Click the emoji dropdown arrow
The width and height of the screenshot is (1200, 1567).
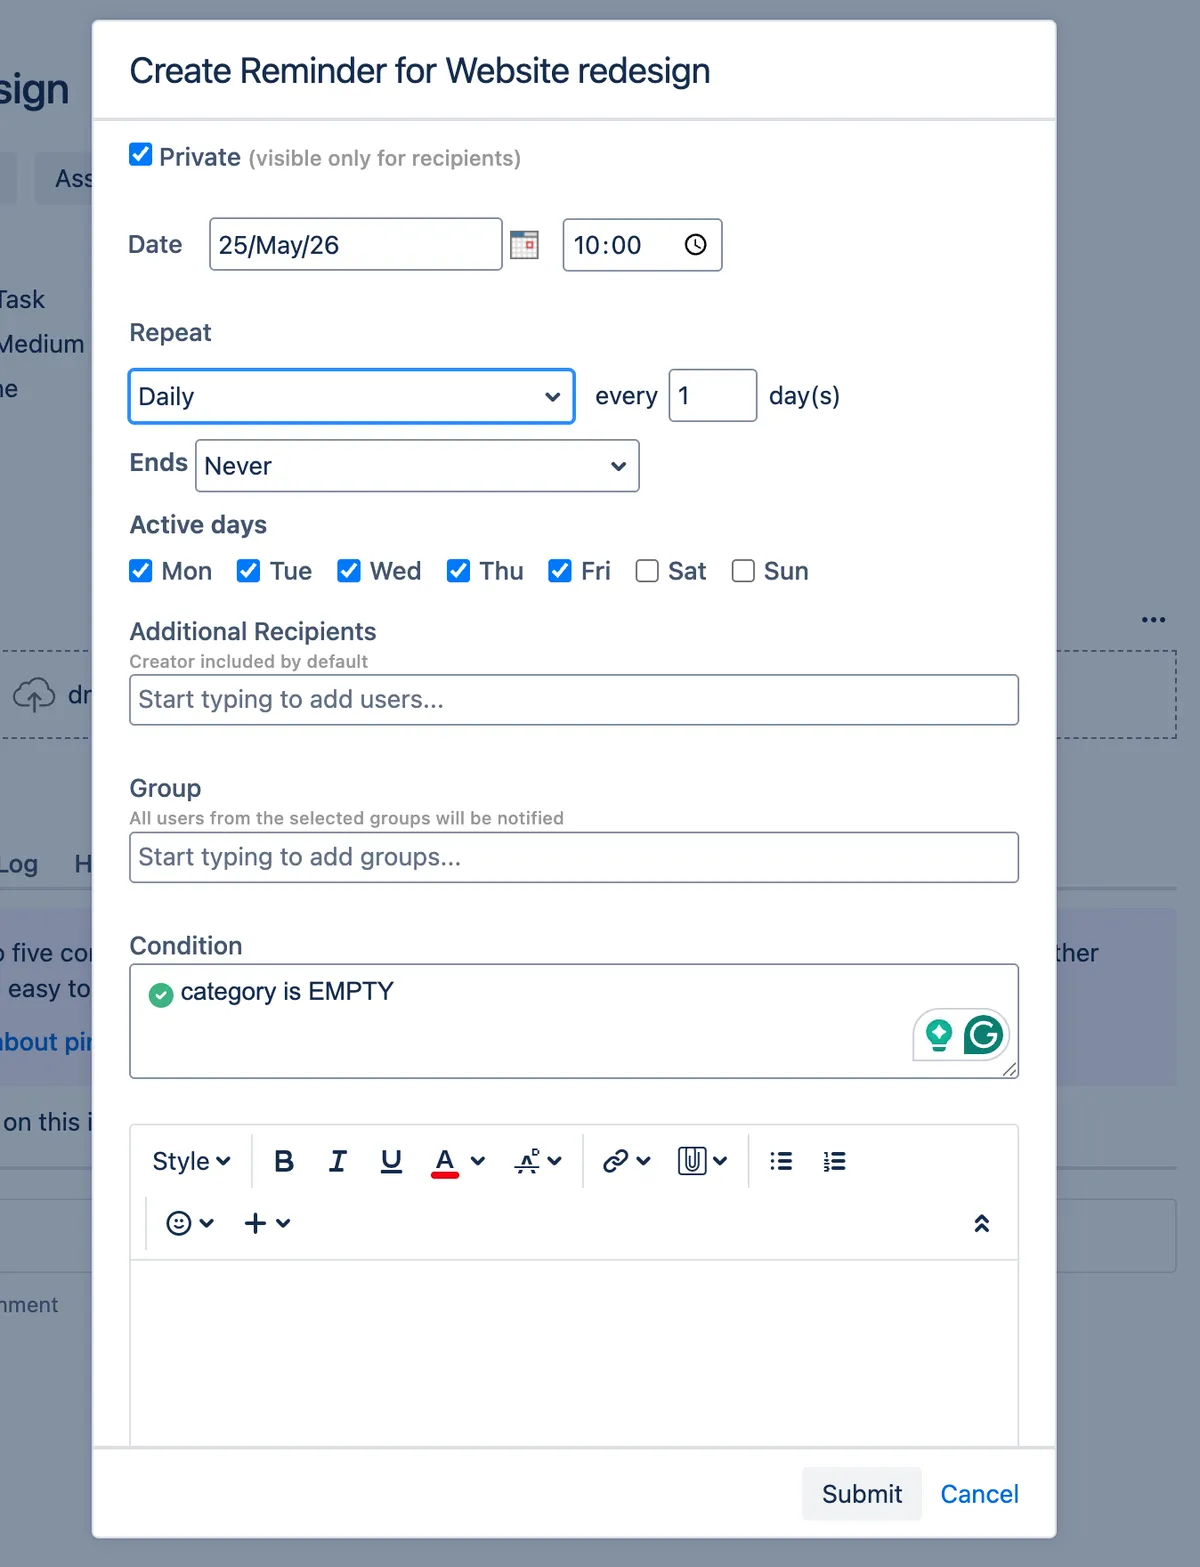207,1223
